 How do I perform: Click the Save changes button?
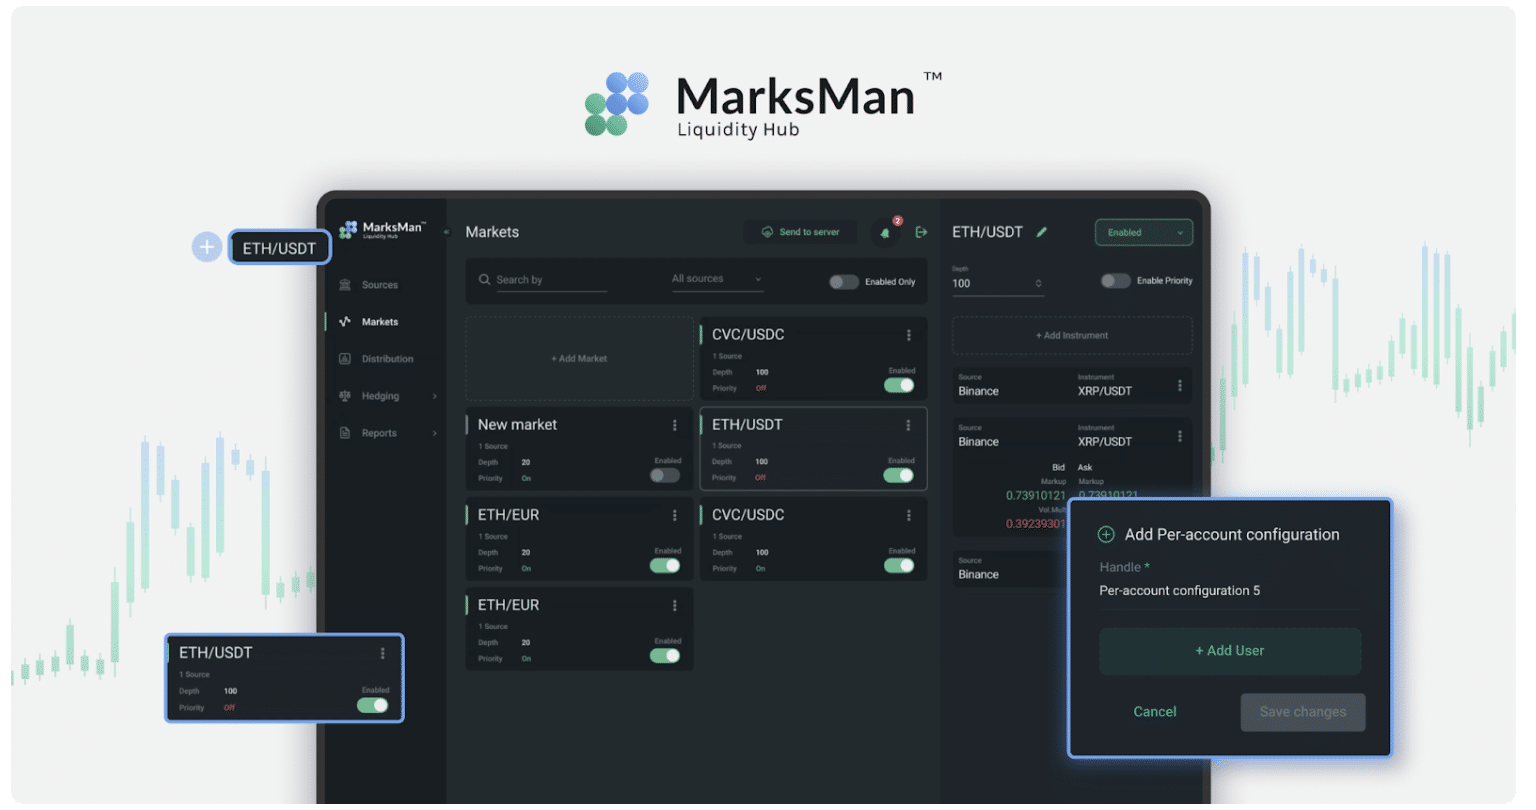[1303, 712]
